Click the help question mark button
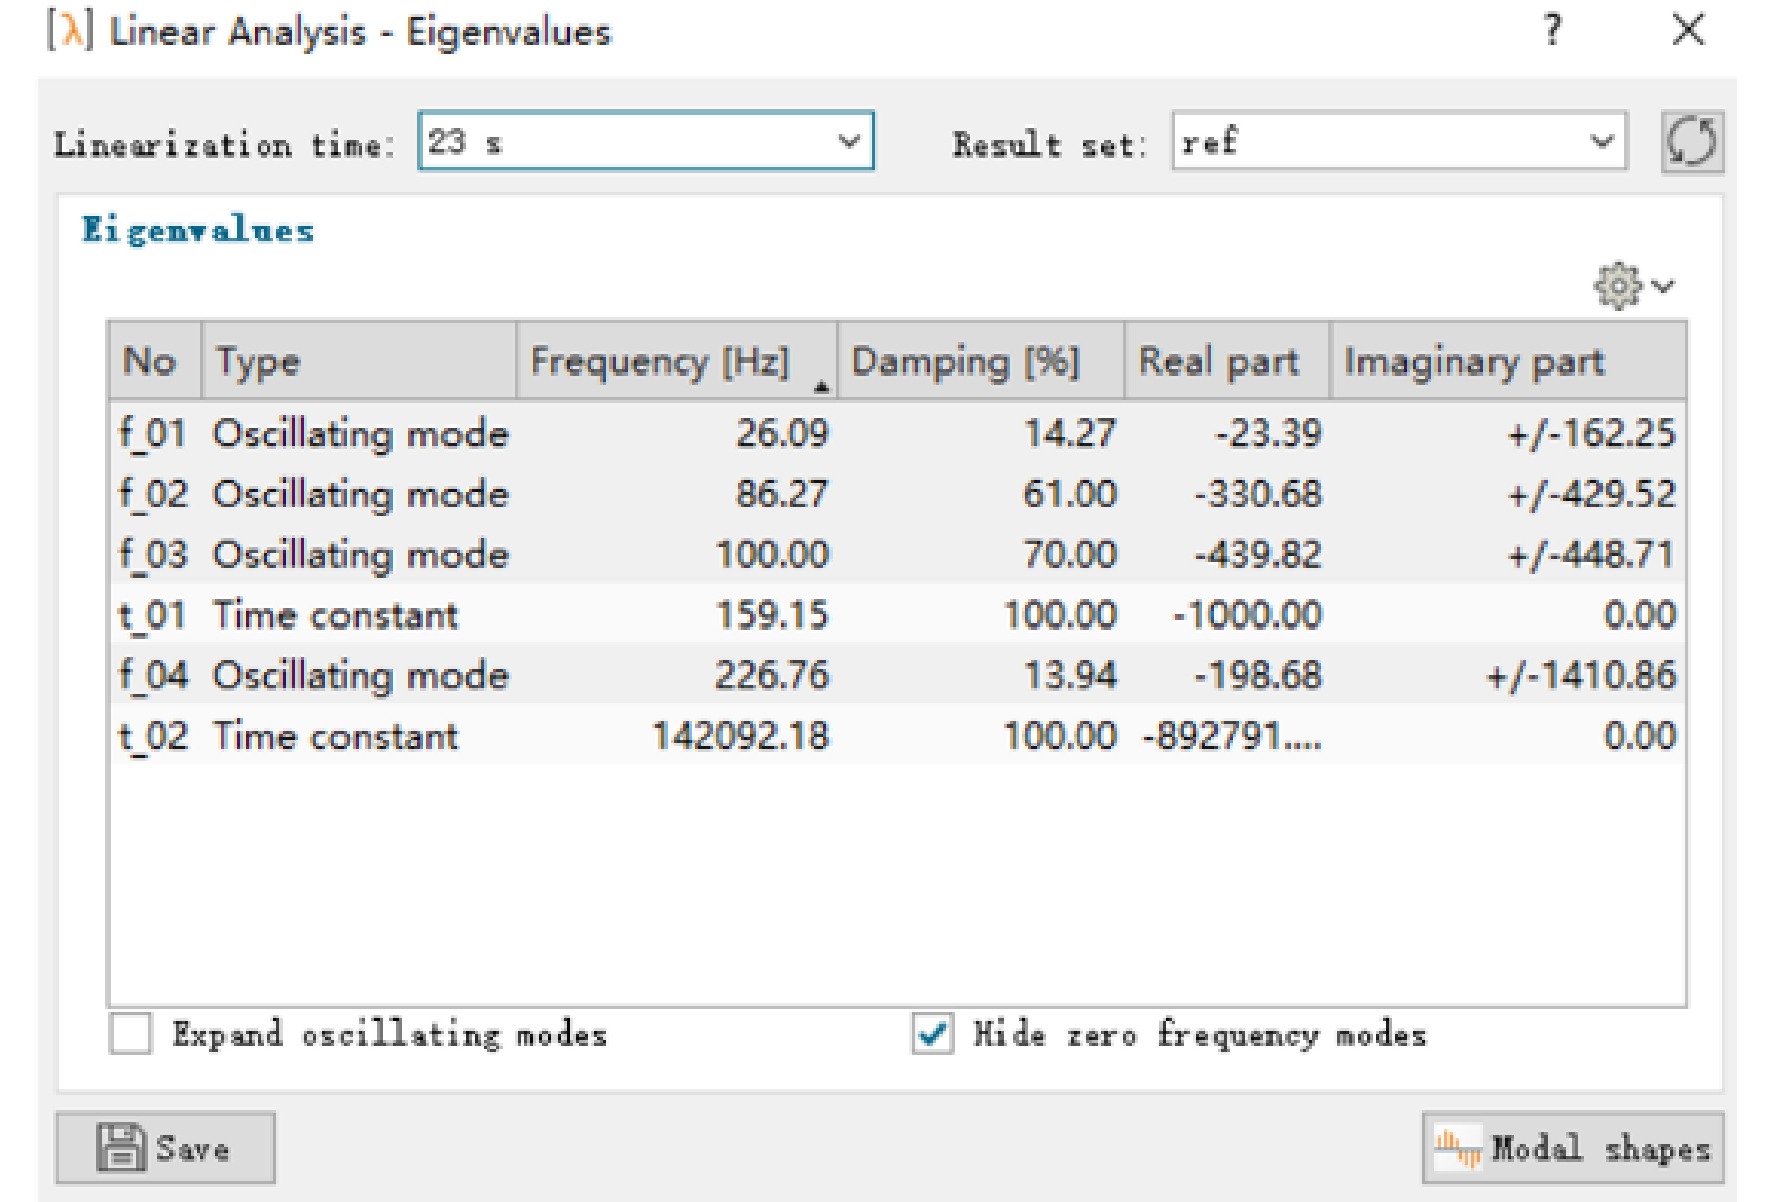The height and width of the screenshot is (1202, 1772). coord(1552,30)
